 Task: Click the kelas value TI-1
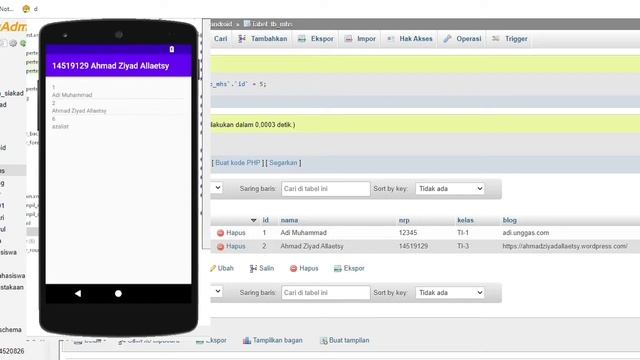click(463, 233)
